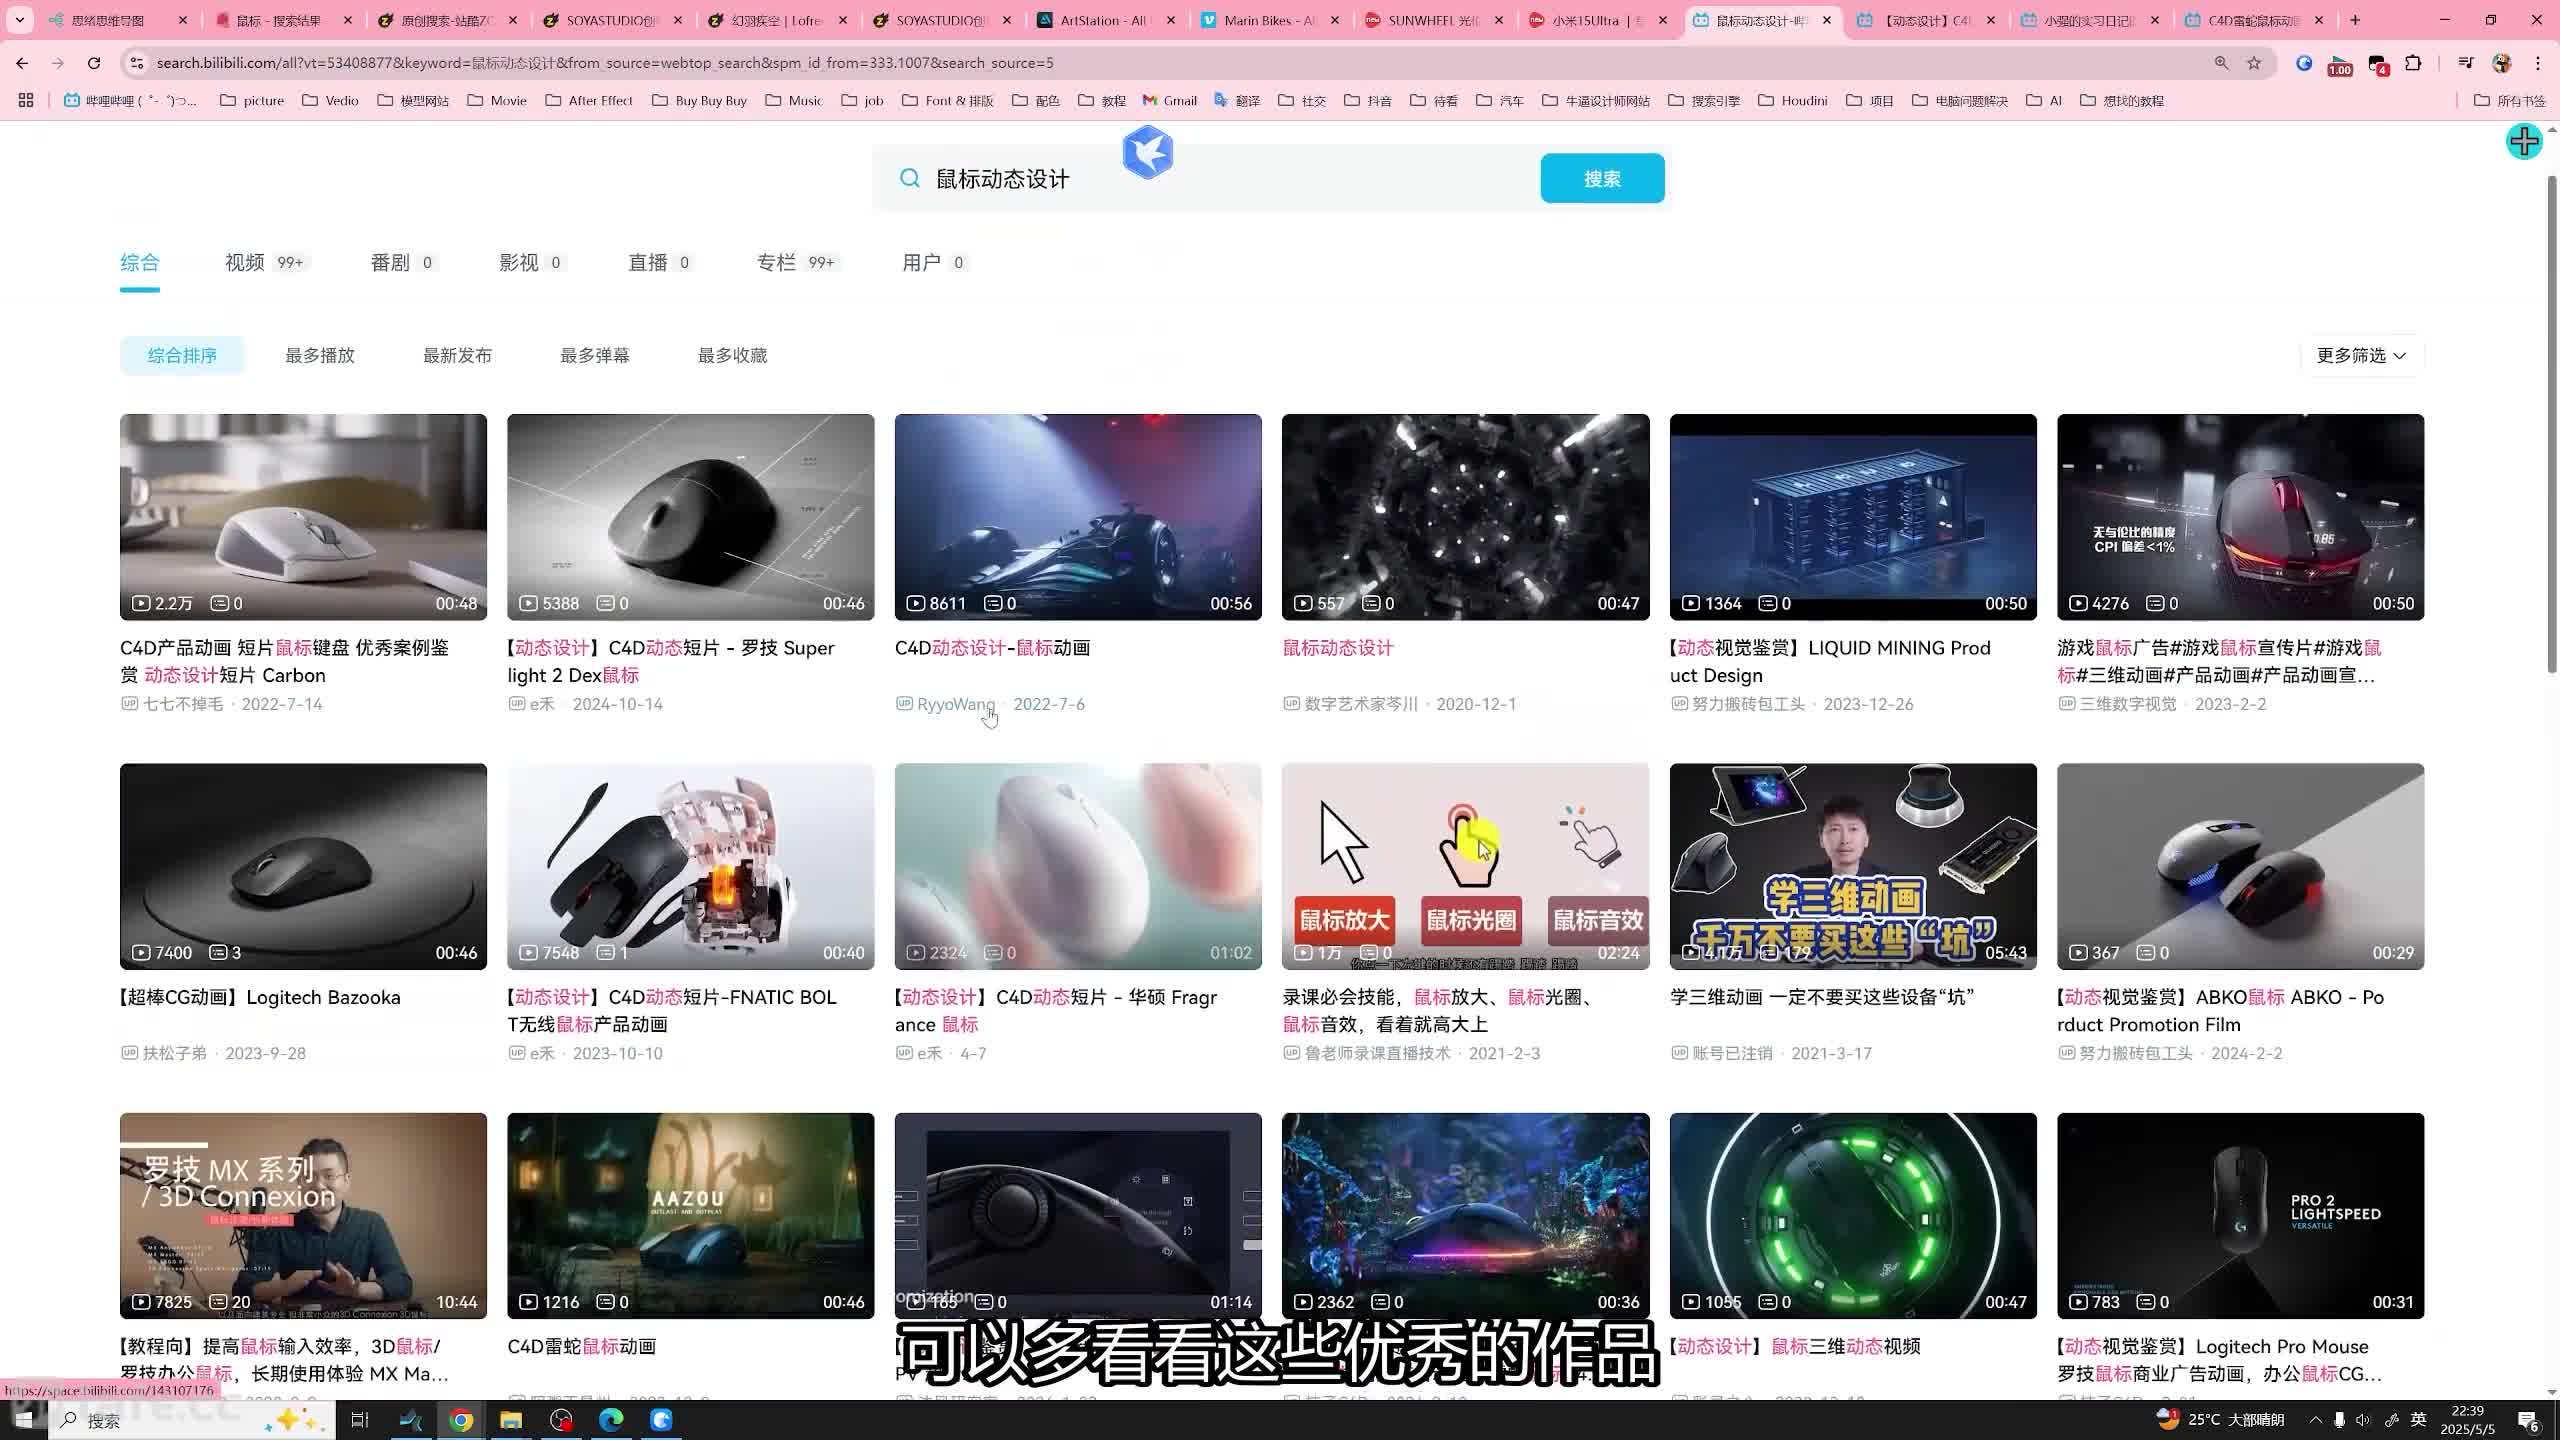Viewport: 2560px width, 1440px height.
Task: Open File Explorer from the taskbar
Action: point(511,1420)
